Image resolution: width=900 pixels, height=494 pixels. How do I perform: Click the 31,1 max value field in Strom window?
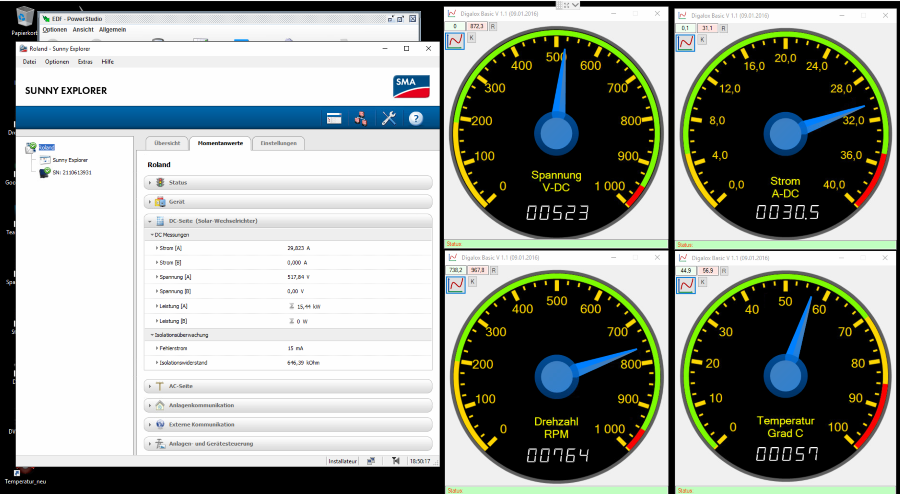pos(707,28)
